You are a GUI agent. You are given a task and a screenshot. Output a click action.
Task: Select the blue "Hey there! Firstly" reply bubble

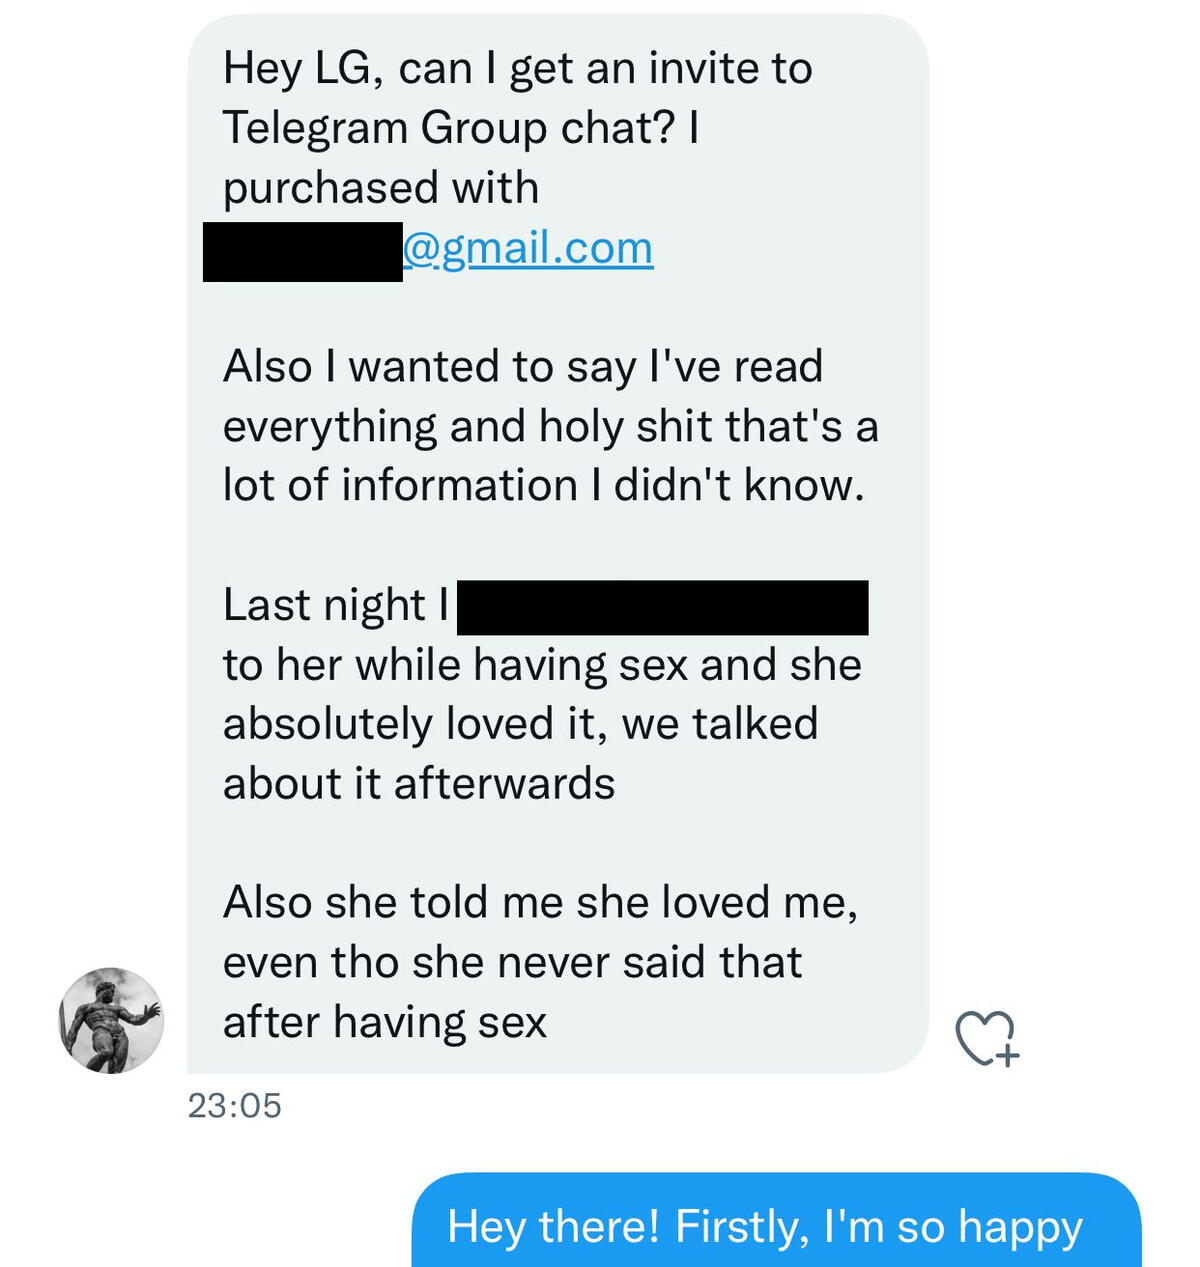(776, 1225)
